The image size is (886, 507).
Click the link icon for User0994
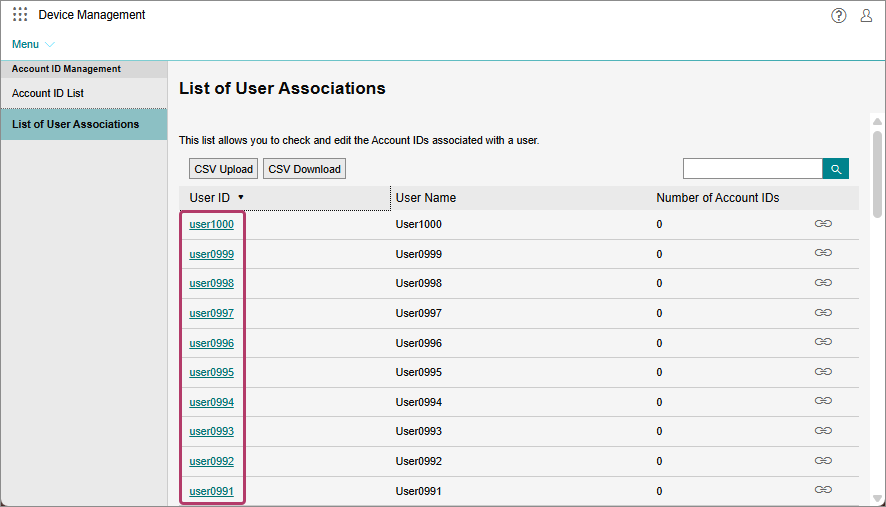(x=823, y=402)
